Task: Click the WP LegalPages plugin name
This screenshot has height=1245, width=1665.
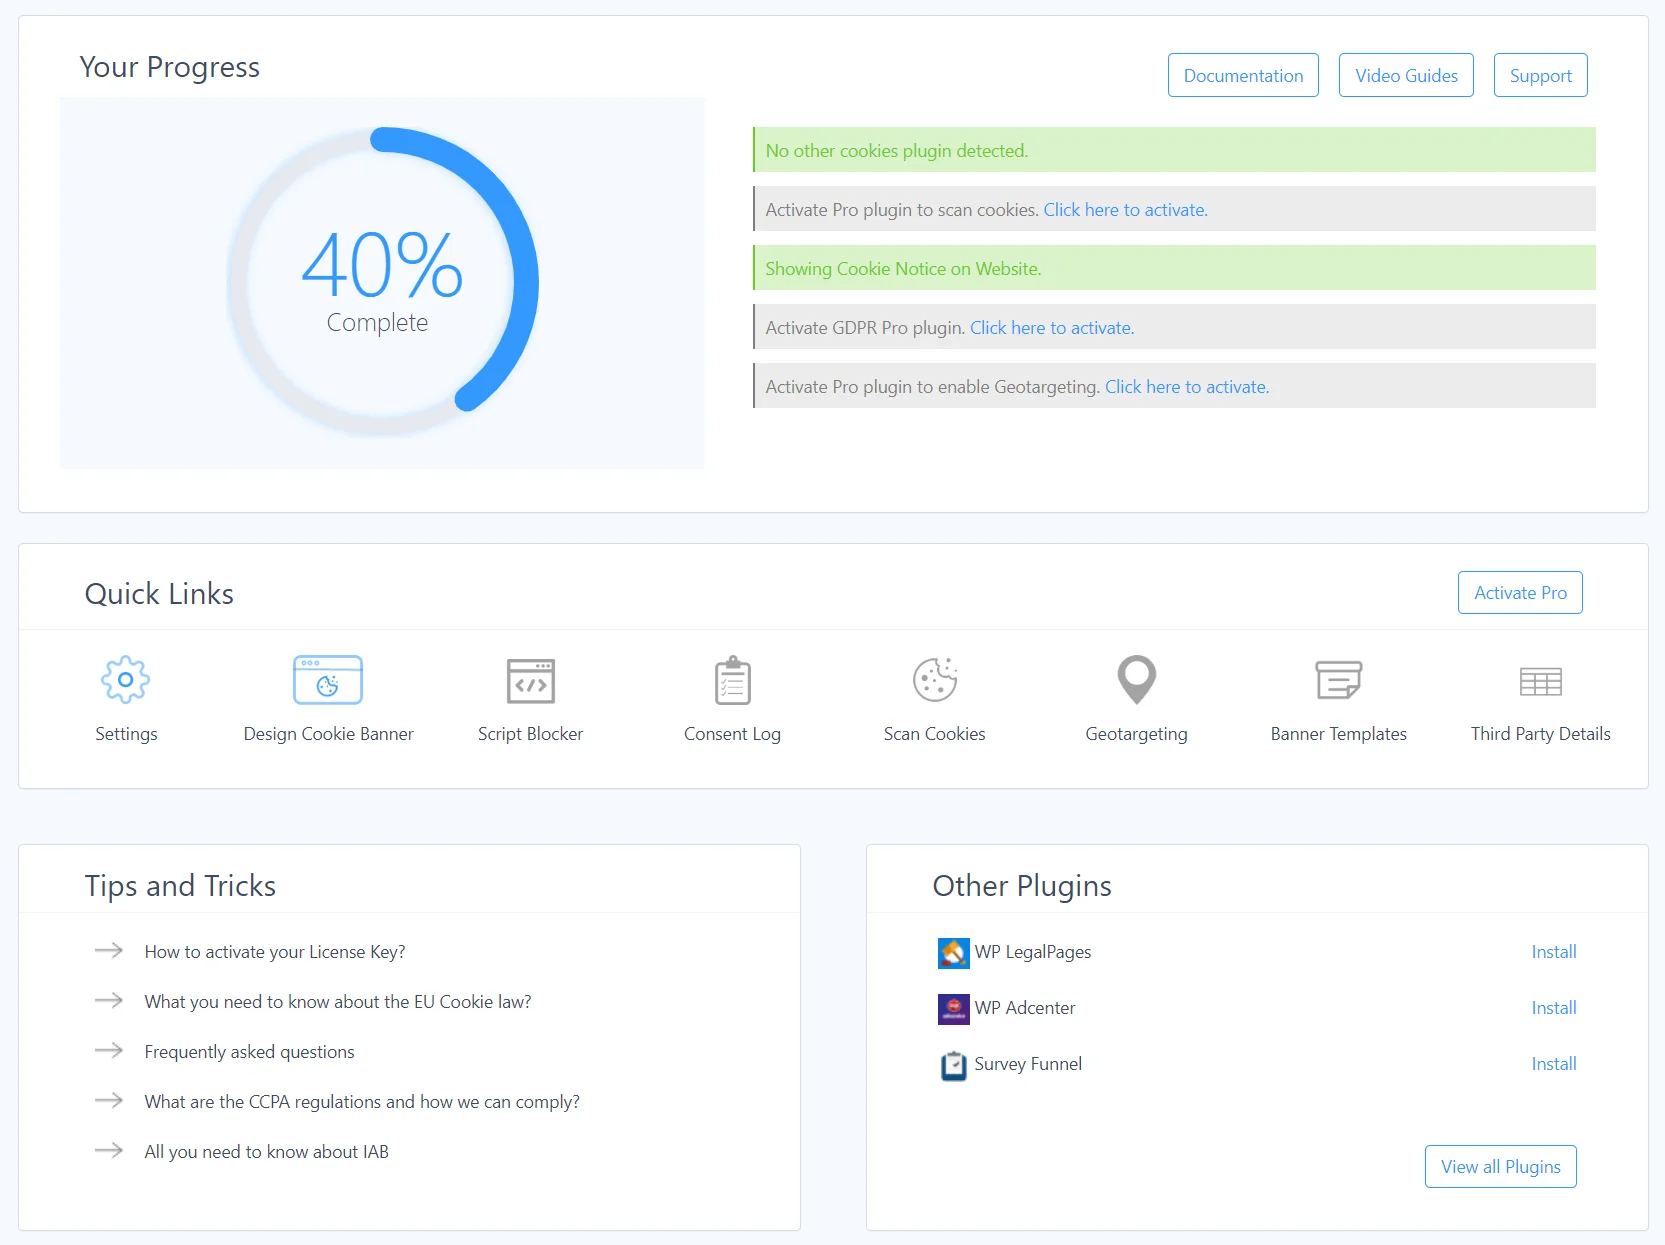Action: coord(1033,952)
